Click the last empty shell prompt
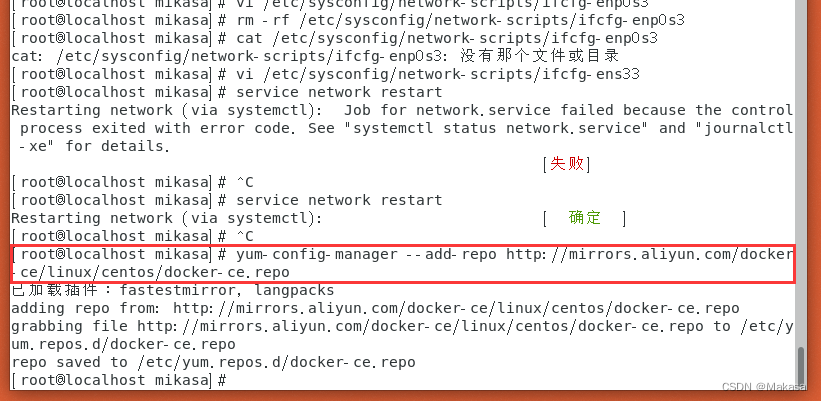Viewport: 821px width, 401px height. pos(119,381)
